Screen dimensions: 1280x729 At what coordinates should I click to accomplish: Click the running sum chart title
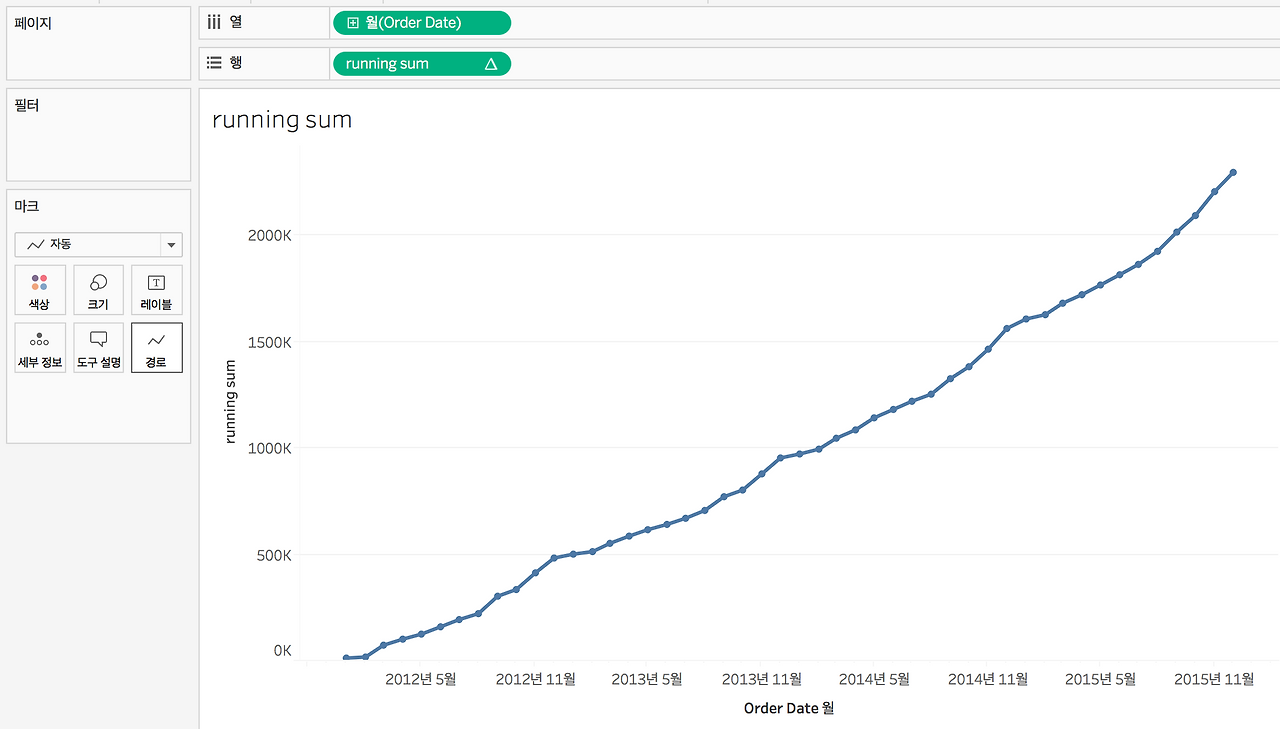point(282,120)
